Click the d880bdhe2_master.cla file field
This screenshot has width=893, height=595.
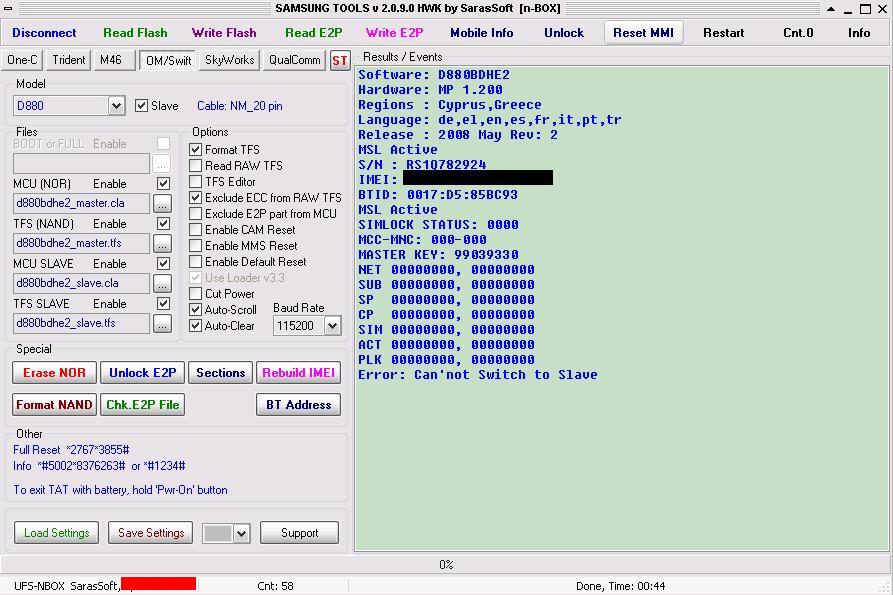(81, 203)
